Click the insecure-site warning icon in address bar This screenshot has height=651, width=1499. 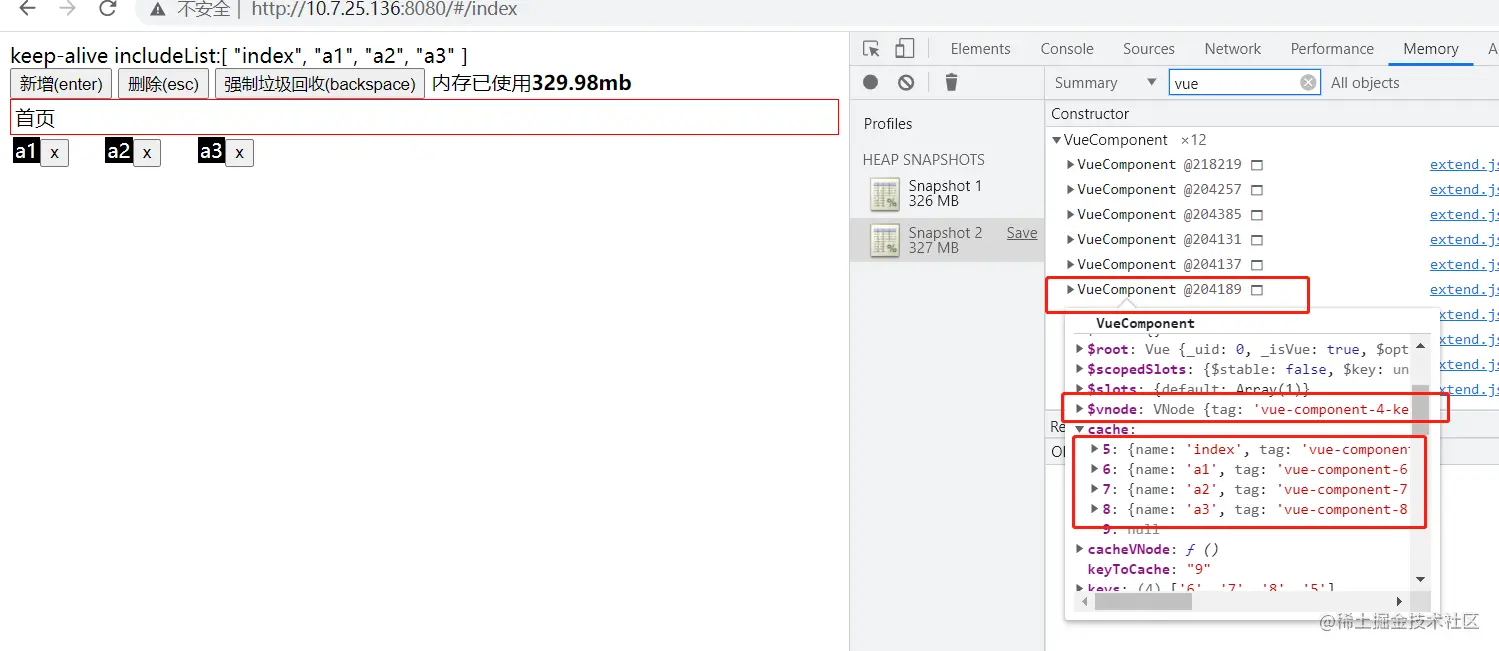[157, 10]
